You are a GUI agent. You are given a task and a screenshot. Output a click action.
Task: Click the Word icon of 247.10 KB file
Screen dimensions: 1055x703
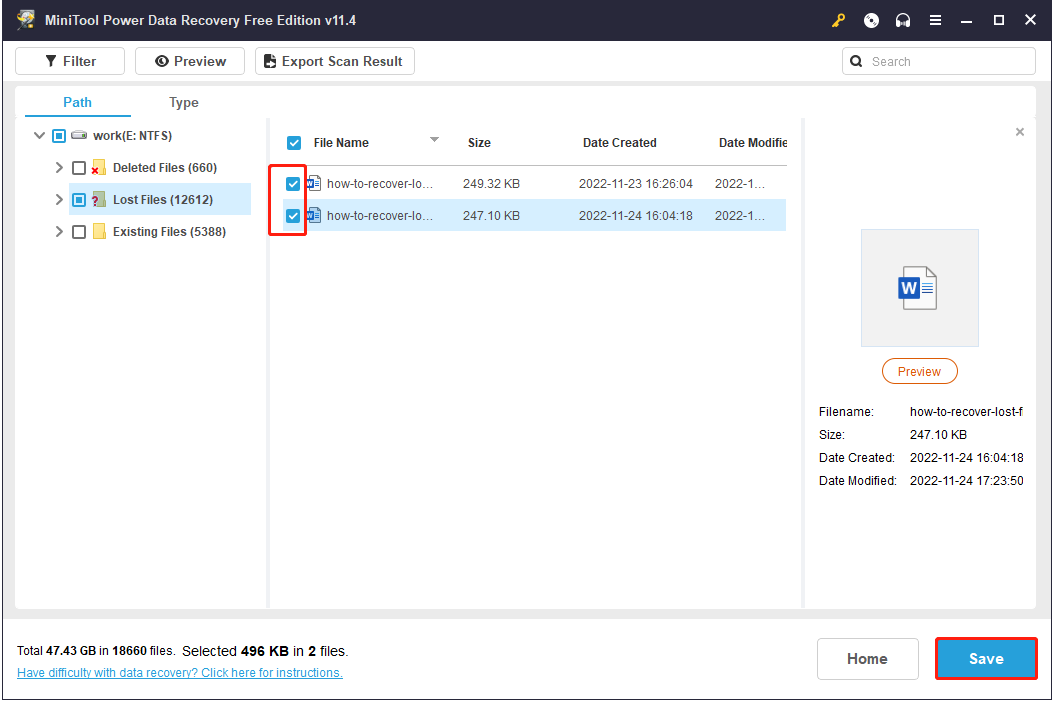tap(314, 215)
